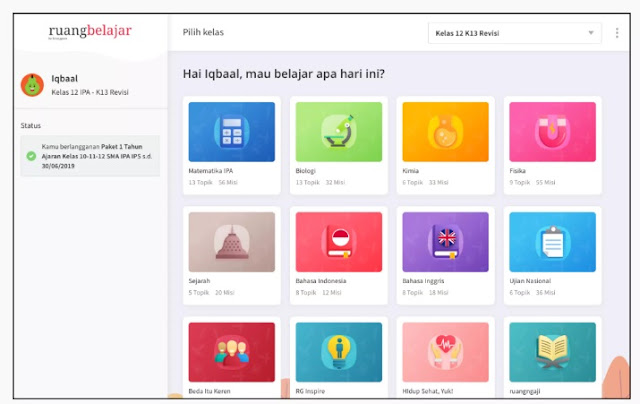Click the Hidup Sehat, Yuk! title
This screenshot has height=404, width=640.
(428, 391)
